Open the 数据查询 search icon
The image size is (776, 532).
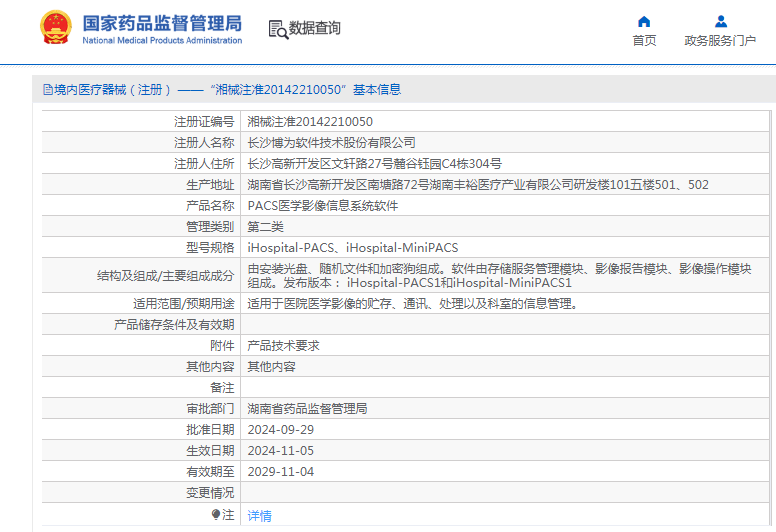[x=278, y=29]
